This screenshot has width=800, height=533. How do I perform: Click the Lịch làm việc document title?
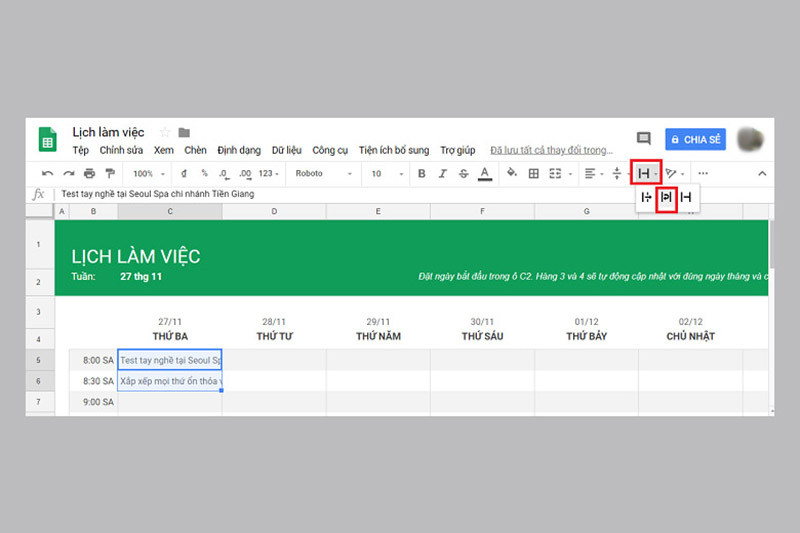point(108,133)
